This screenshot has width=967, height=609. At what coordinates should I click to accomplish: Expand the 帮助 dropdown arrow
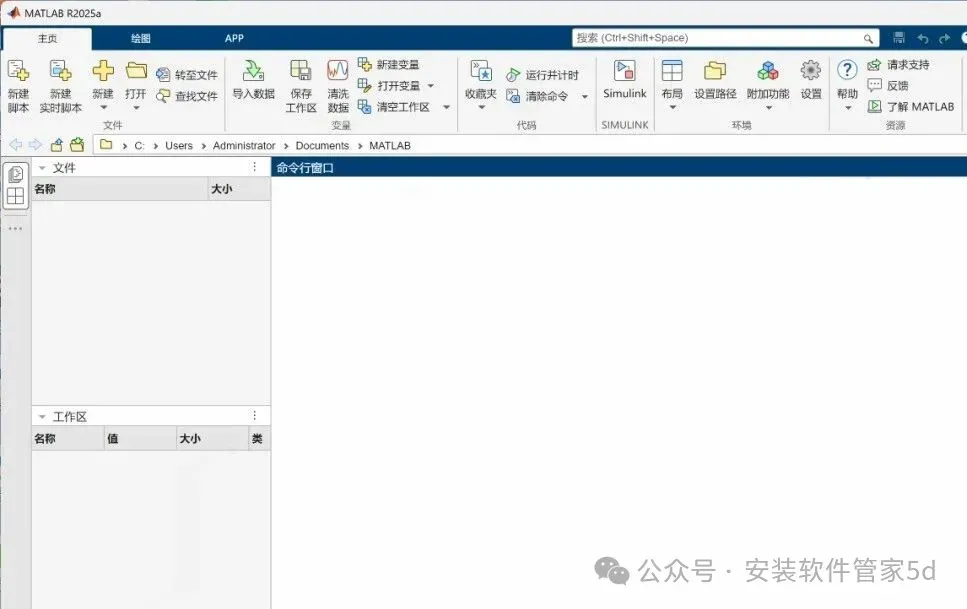tap(848, 108)
